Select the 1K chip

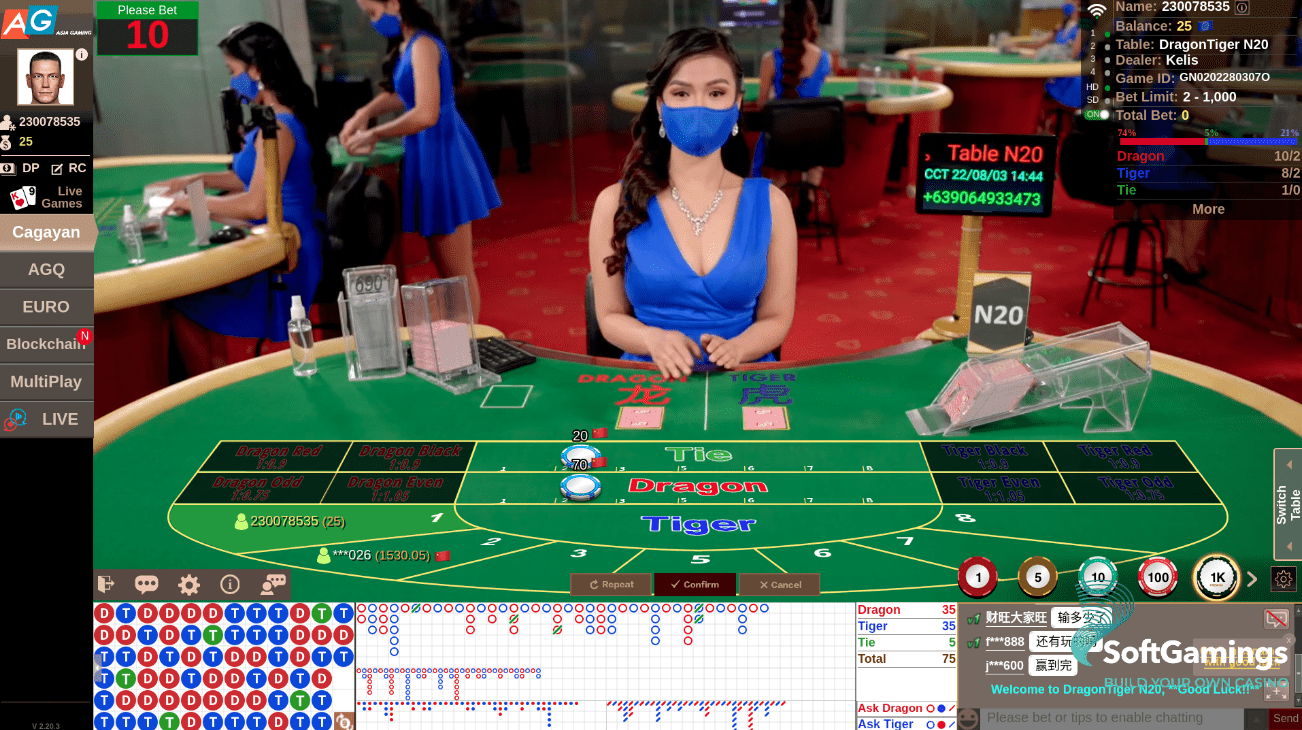[1217, 577]
